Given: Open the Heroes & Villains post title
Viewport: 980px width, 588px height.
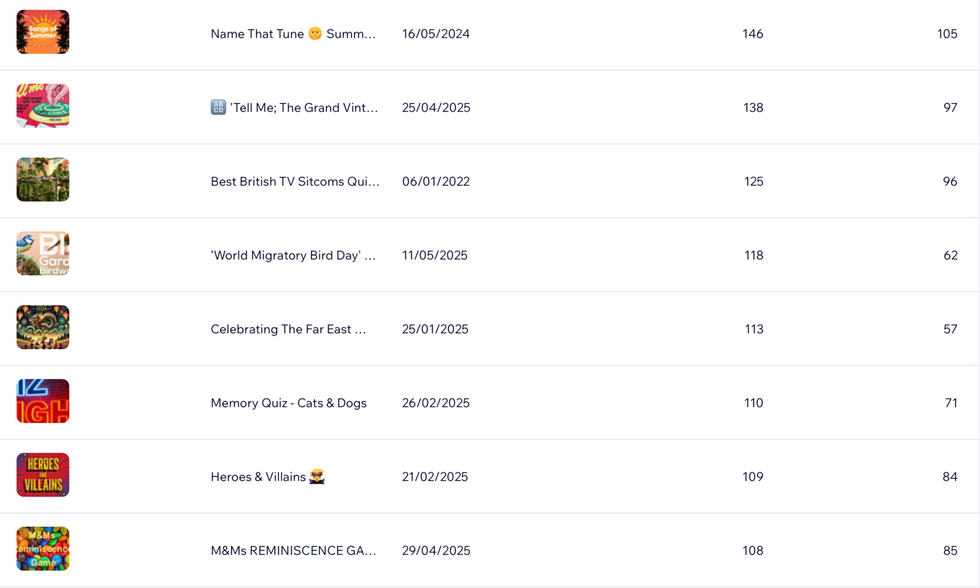Looking at the screenshot, I should pyautogui.click(x=258, y=477).
